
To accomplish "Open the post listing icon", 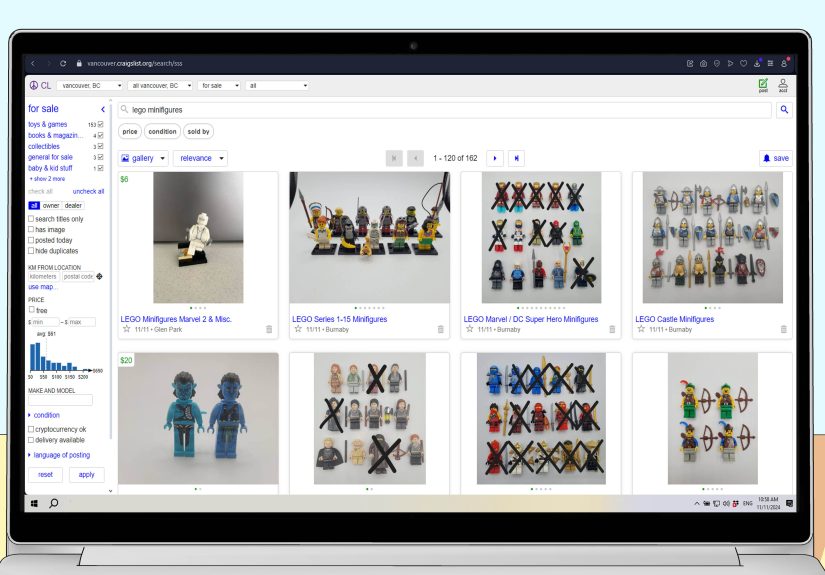I will click(x=763, y=85).
